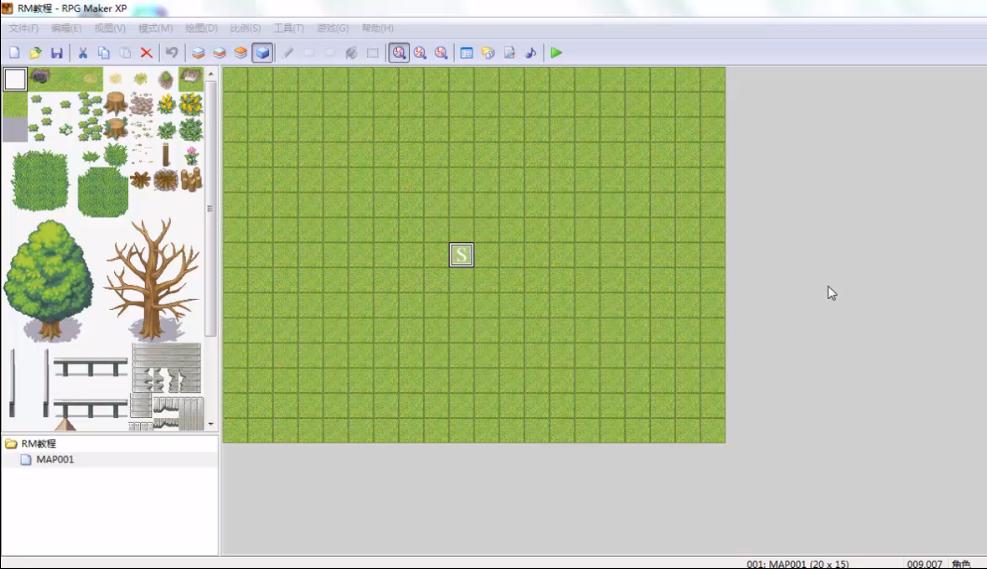This screenshot has width=987, height=569.
Task: Pick the upright log post tile
Action: coord(166,154)
